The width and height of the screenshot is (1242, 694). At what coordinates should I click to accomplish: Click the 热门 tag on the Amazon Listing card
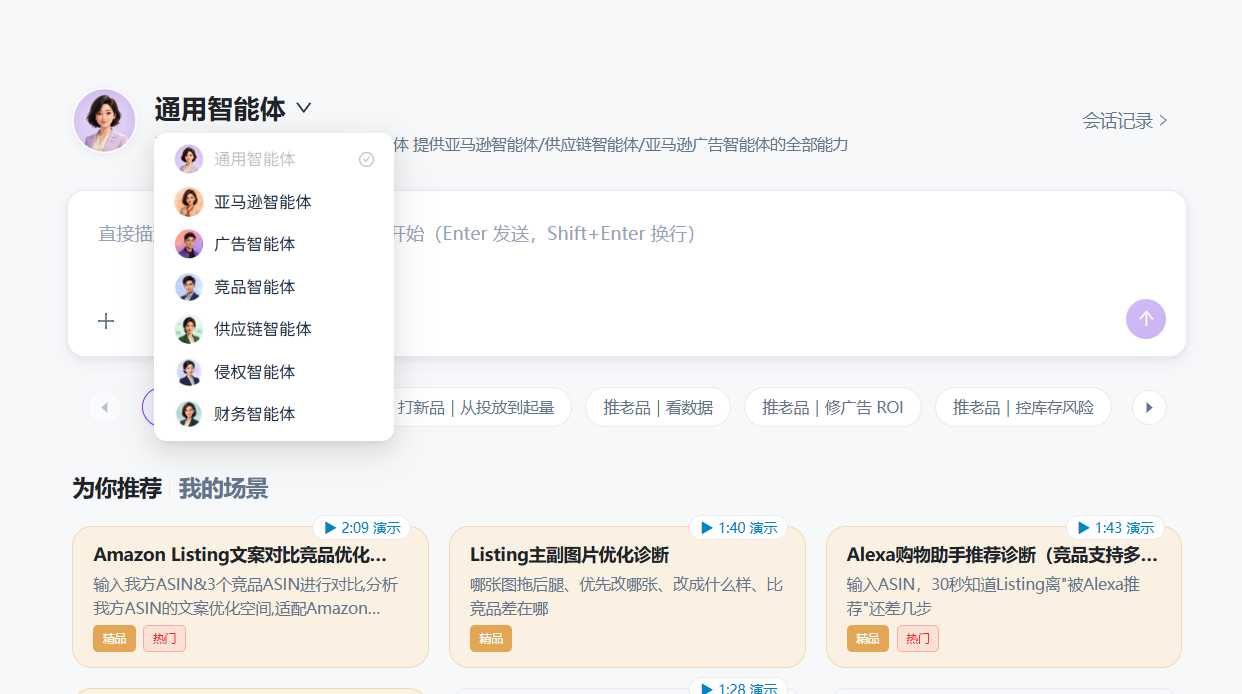pyautogui.click(x=164, y=638)
